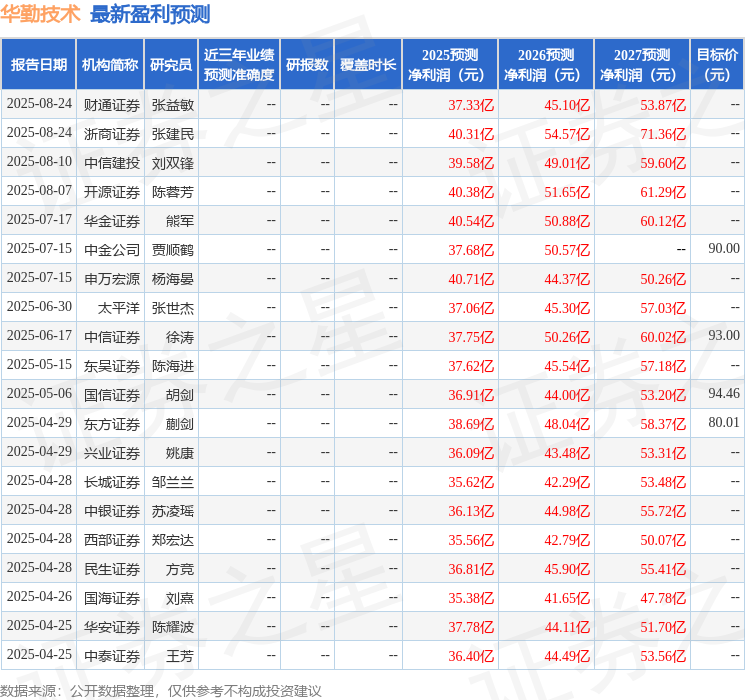Click the 47.78亿 forecast value
Viewport: 745px width, 700px height.
663,598
